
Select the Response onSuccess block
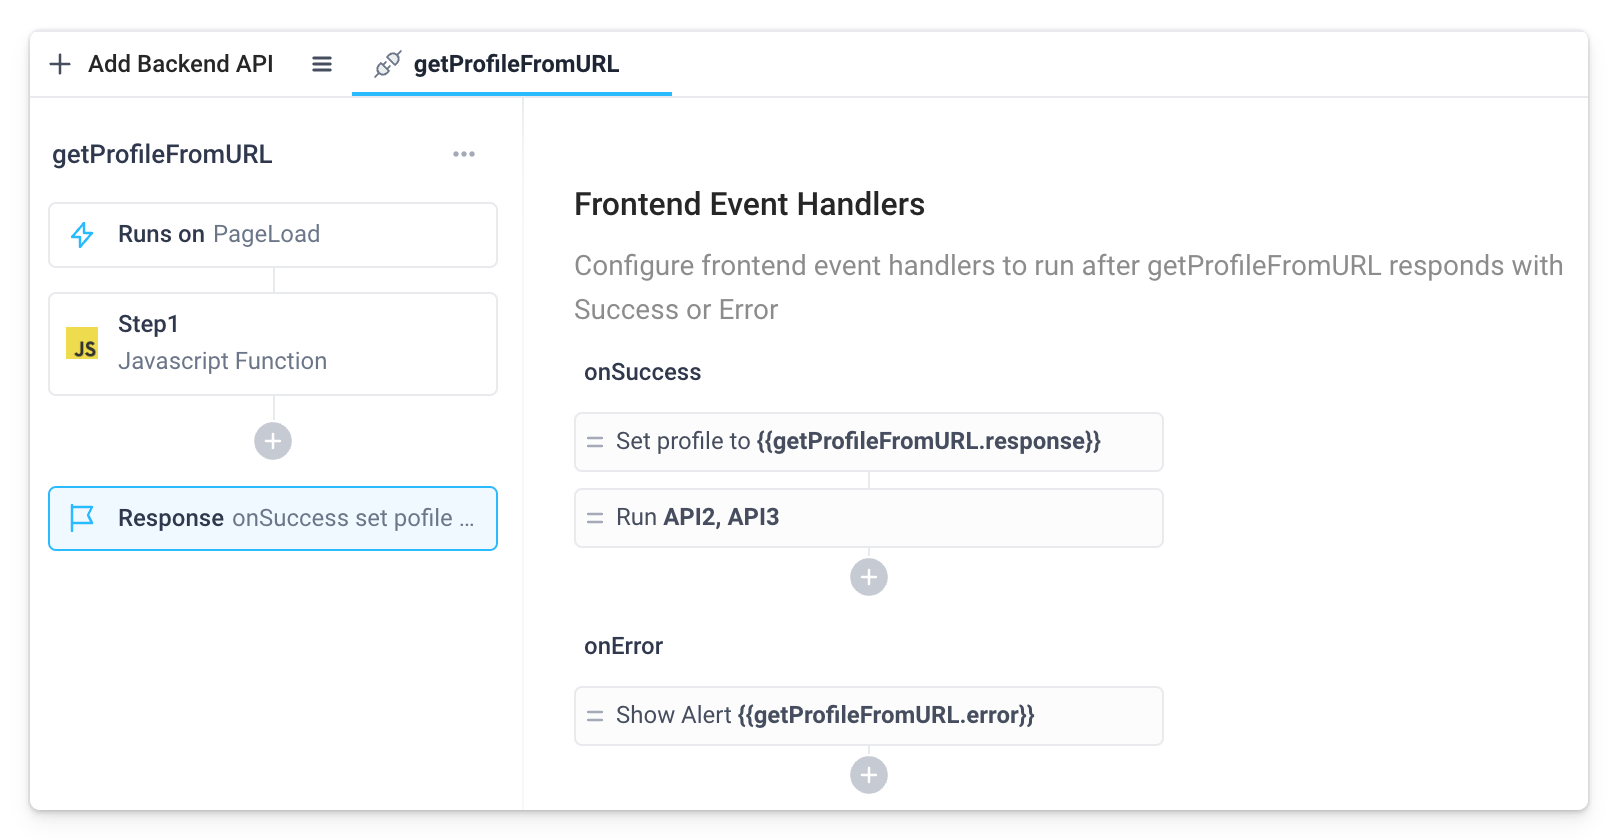272,518
